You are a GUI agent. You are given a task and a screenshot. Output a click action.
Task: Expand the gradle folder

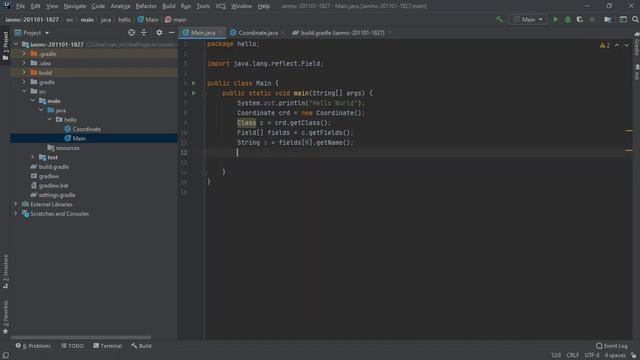pos(24,82)
